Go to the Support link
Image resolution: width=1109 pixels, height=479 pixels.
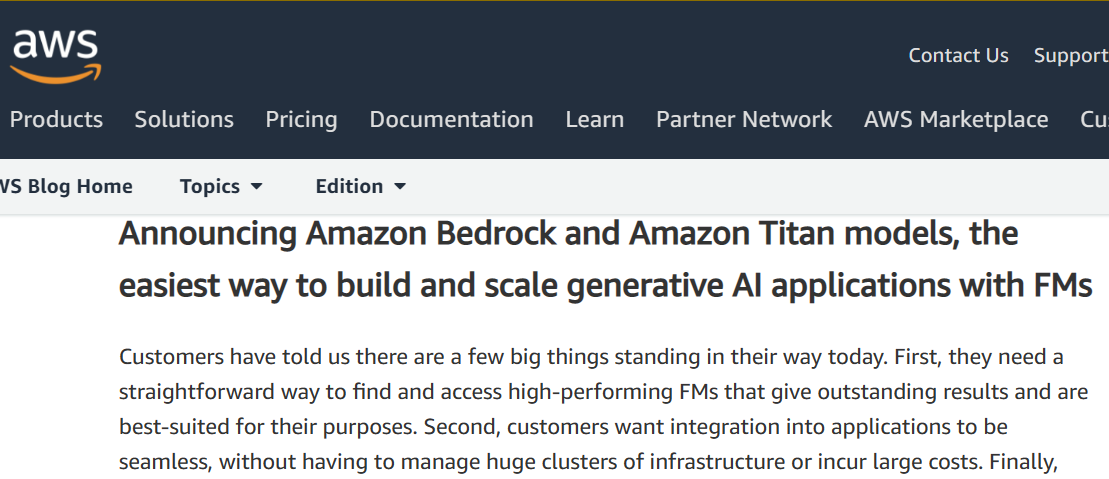(1070, 56)
